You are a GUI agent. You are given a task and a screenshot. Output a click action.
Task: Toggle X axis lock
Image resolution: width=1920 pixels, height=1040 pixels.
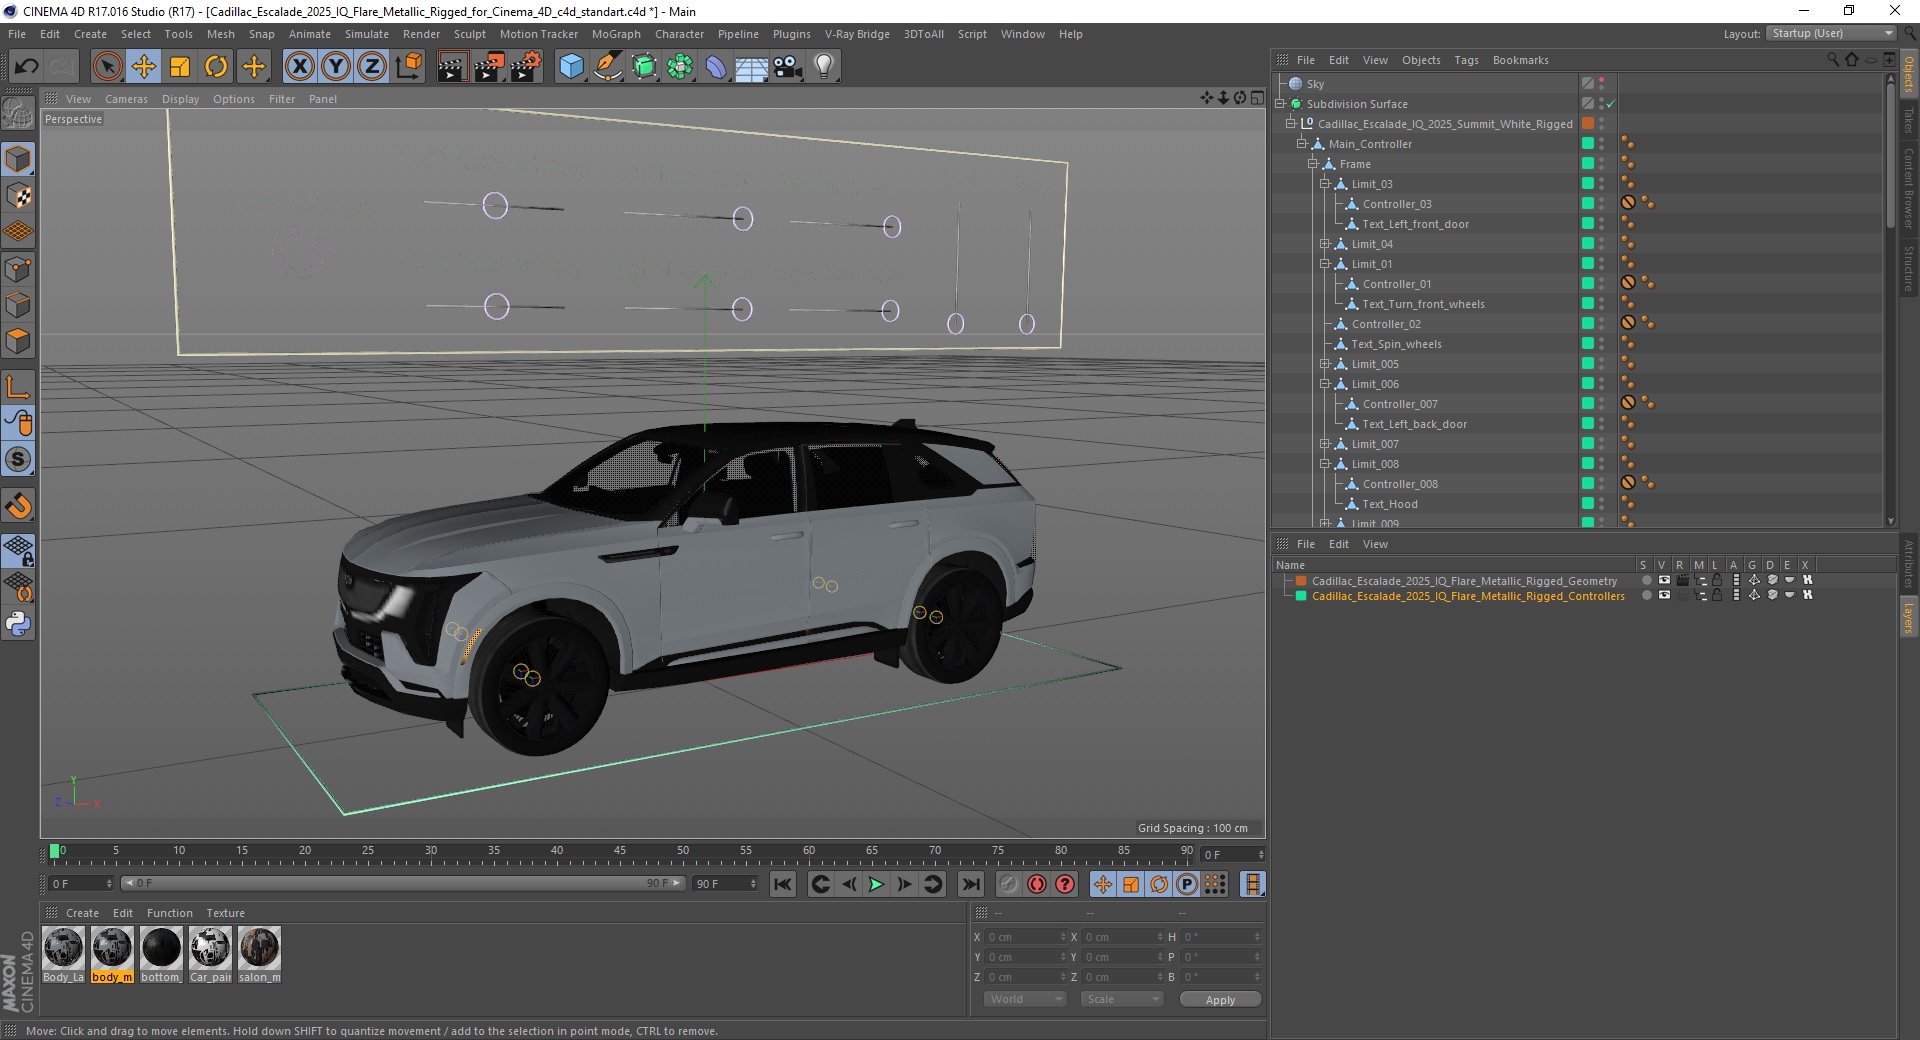(299, 67)
